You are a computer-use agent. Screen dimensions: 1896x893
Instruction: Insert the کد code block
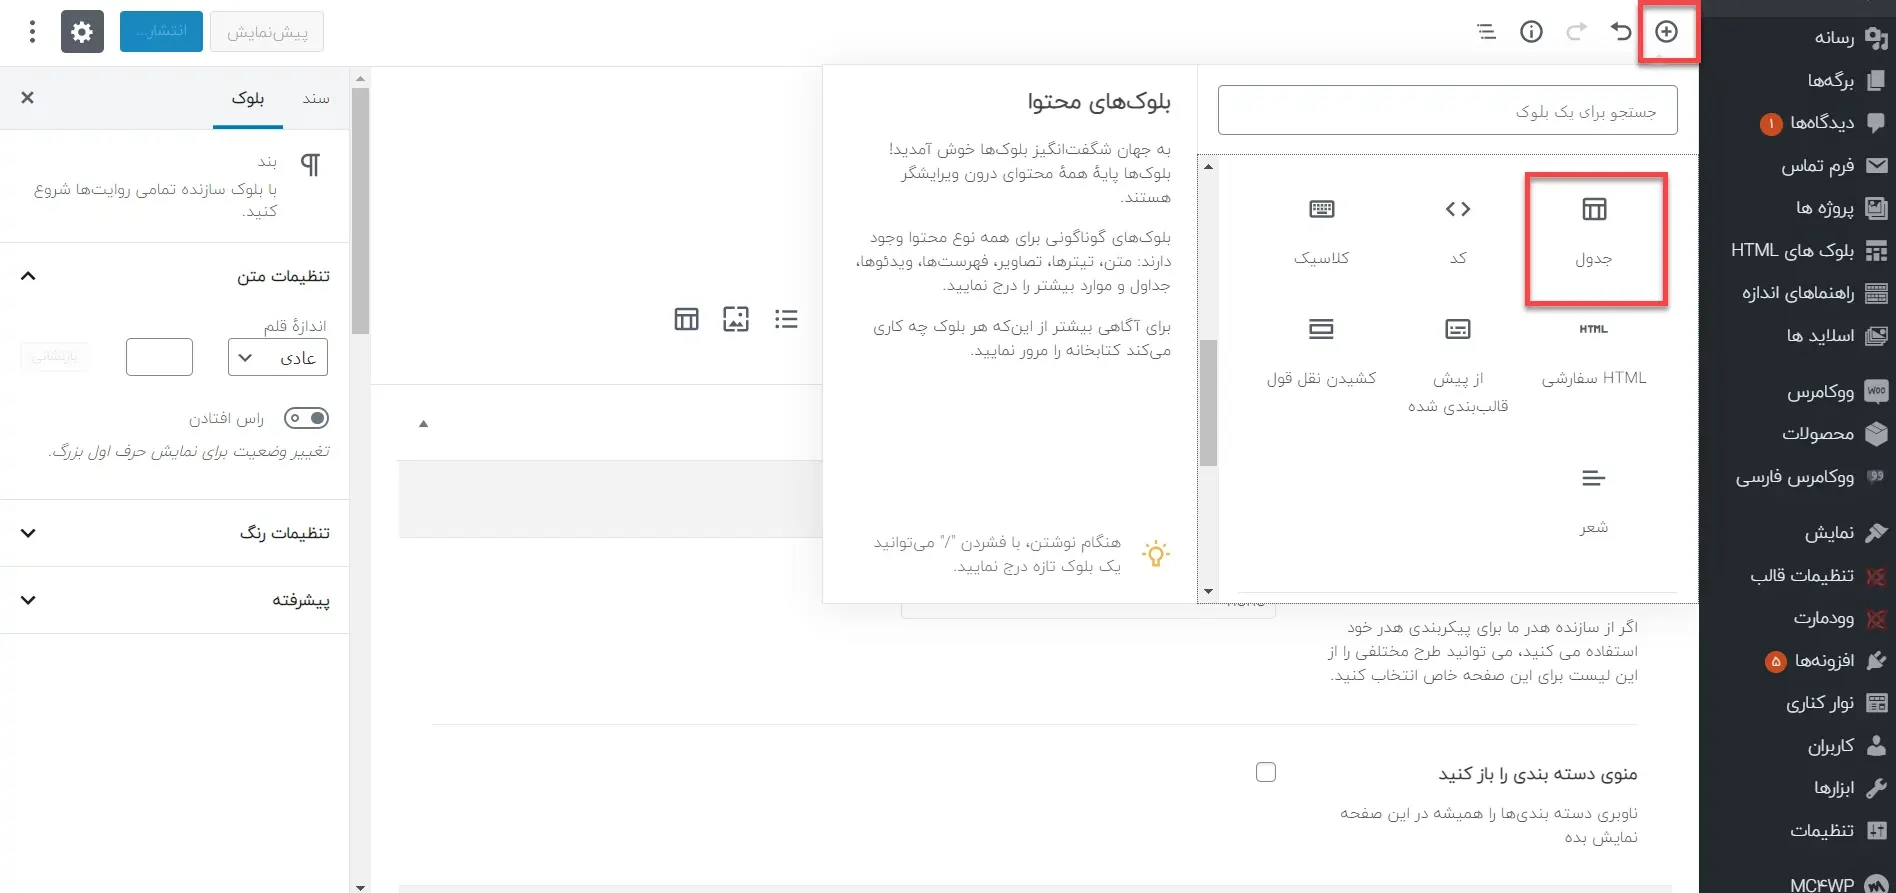pos(1458,232)
